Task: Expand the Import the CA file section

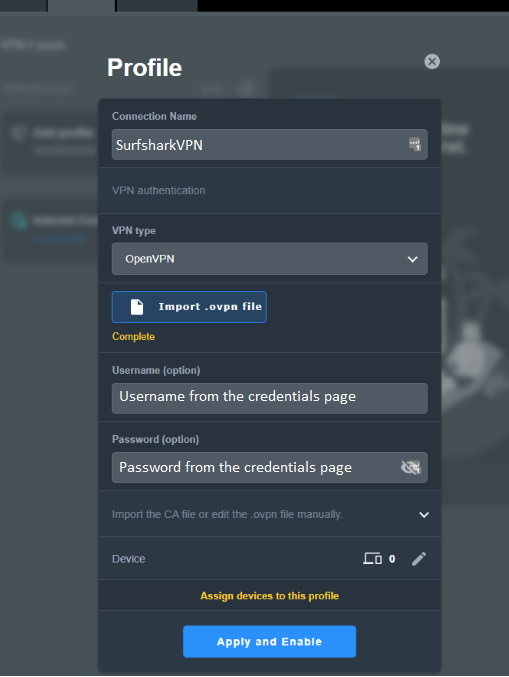Action: point(270,515)
